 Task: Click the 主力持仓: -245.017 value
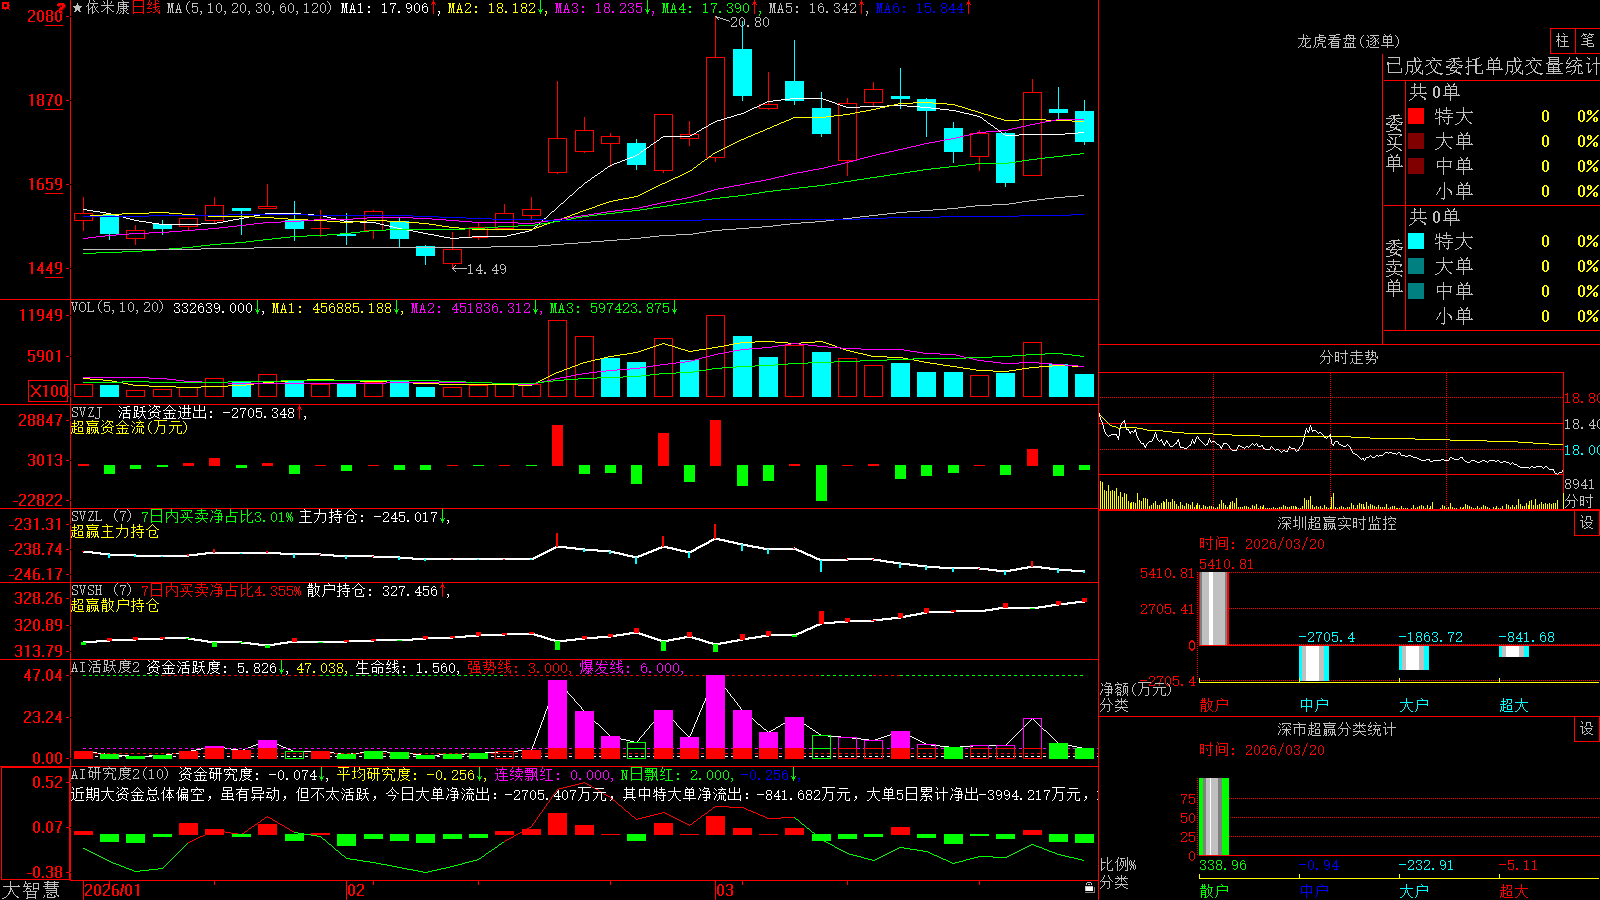pos(374,517)
